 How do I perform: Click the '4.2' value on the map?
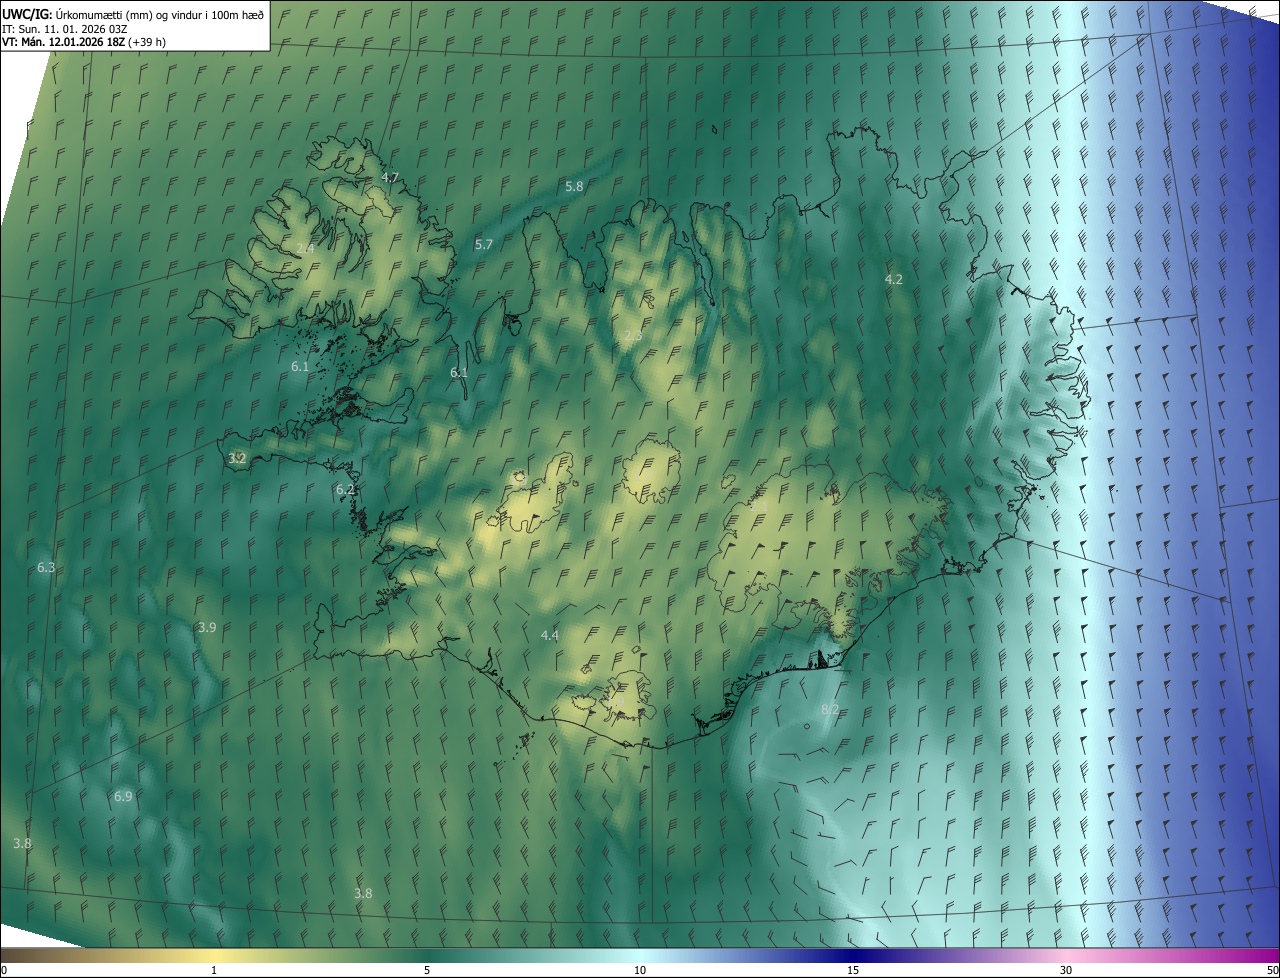(x=894, y=279)
